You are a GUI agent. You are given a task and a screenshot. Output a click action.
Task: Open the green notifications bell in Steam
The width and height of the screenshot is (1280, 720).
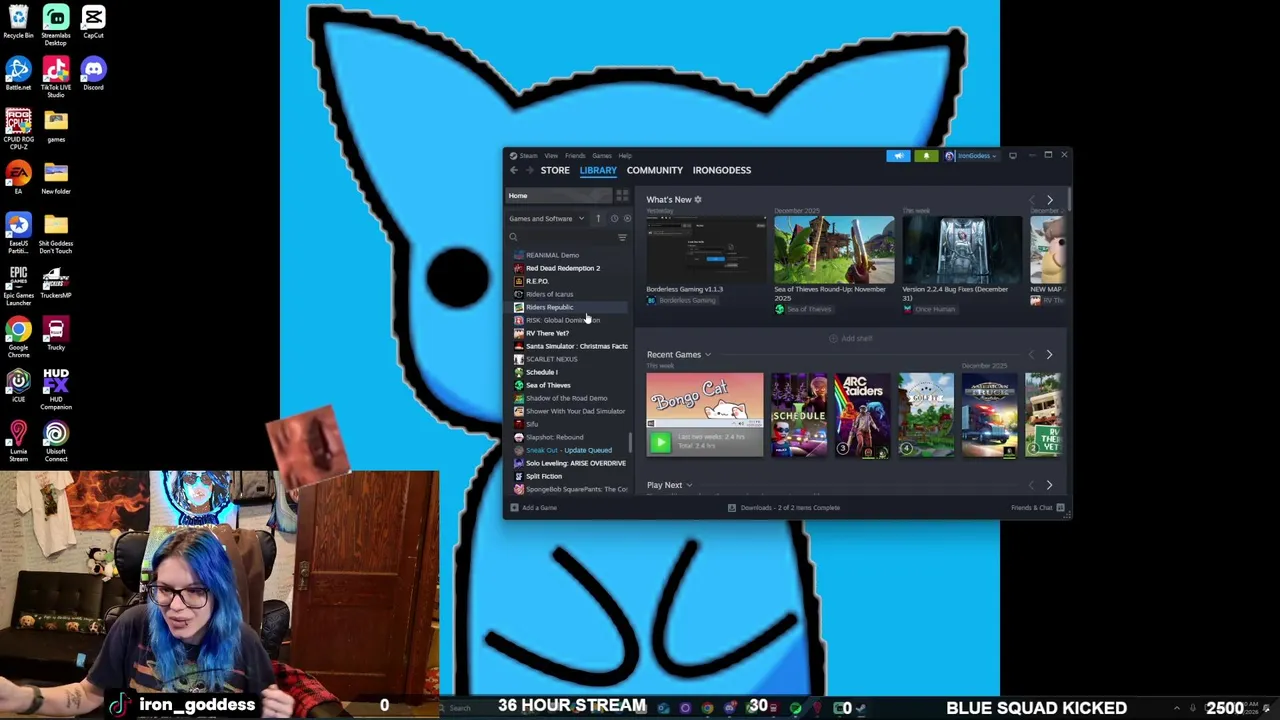926,155
